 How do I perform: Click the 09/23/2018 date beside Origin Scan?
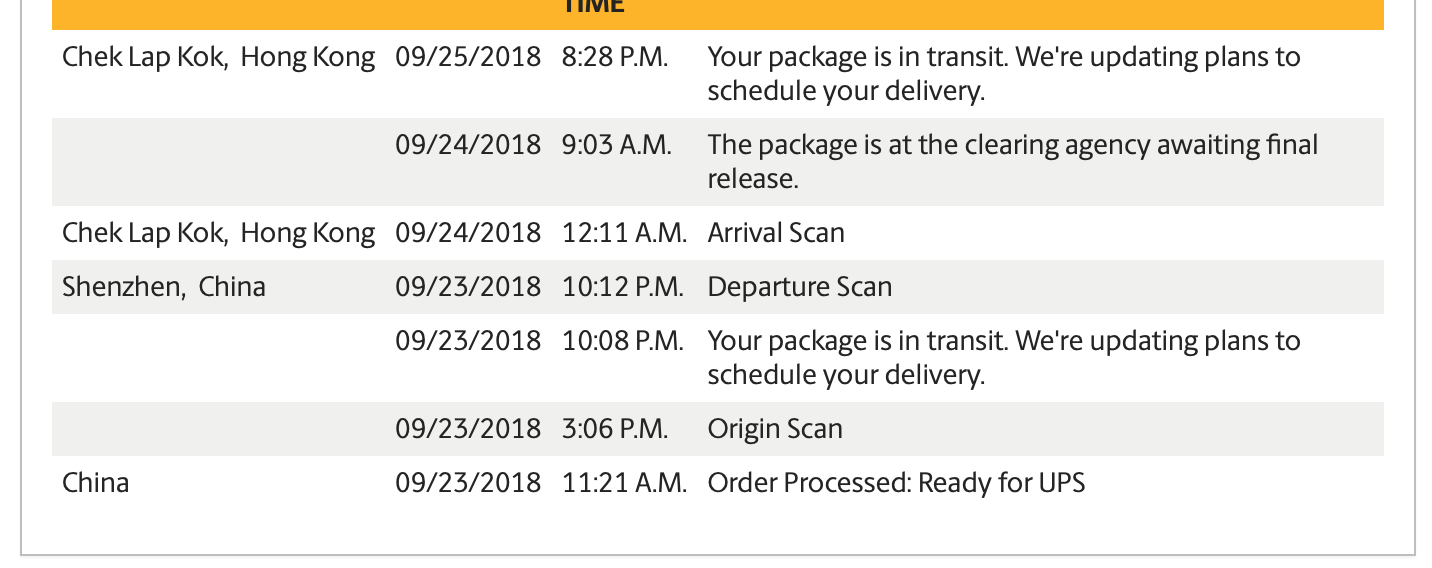(x=468, y=429)
